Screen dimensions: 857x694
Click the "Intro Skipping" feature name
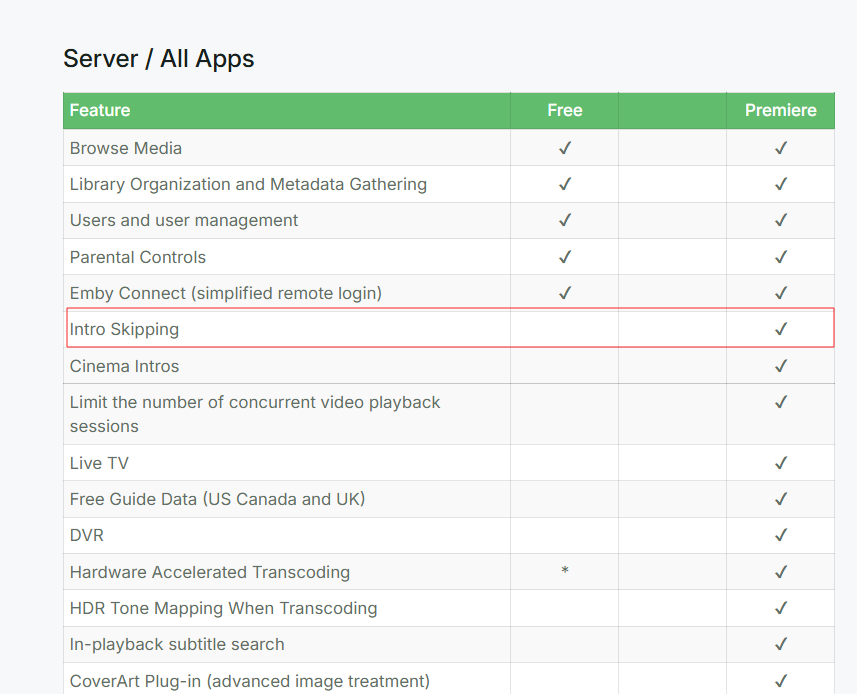(124, 330)
